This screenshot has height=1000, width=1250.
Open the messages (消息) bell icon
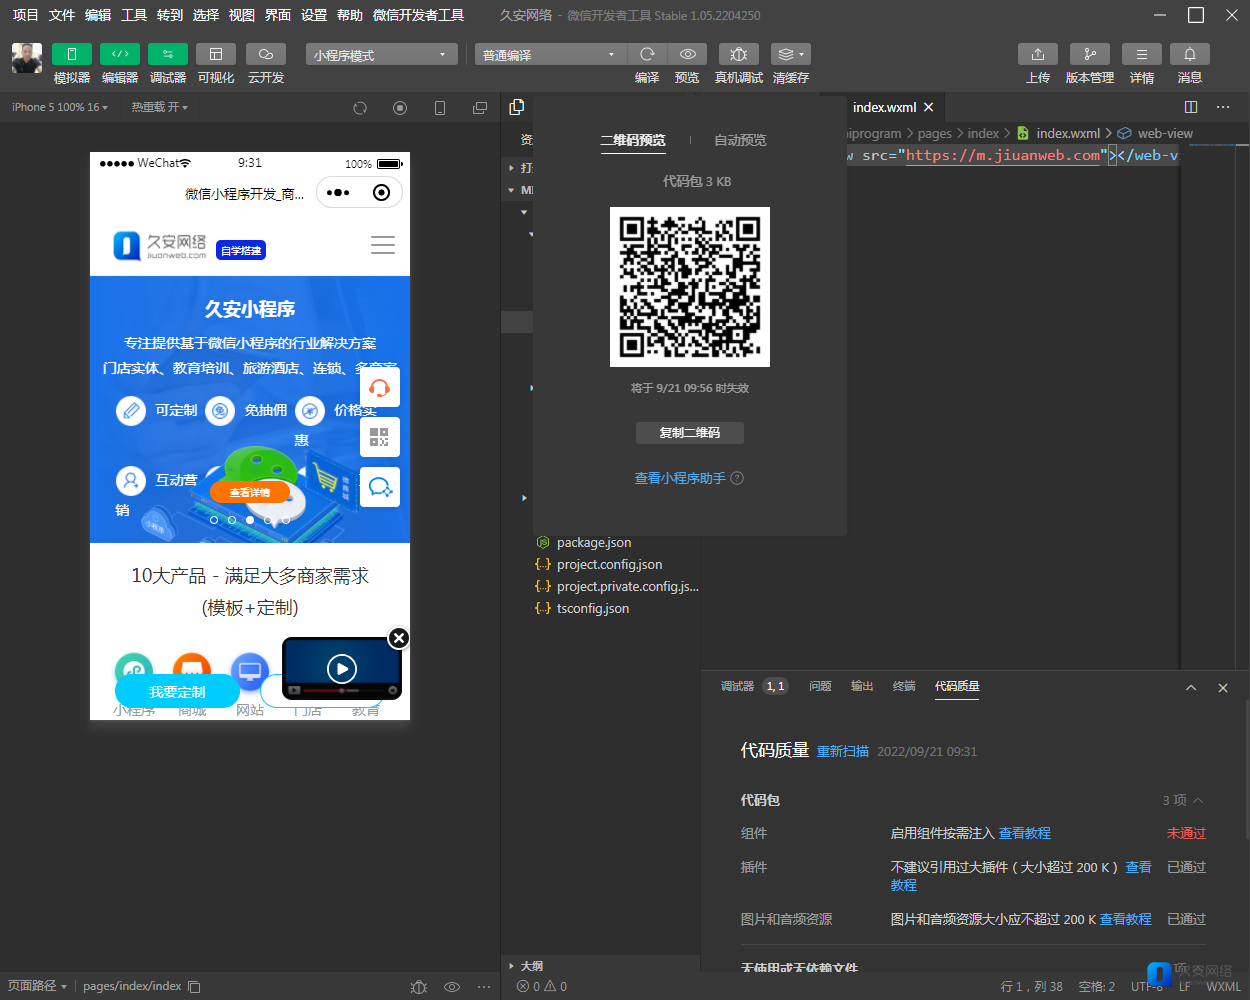coord(1190,54)
